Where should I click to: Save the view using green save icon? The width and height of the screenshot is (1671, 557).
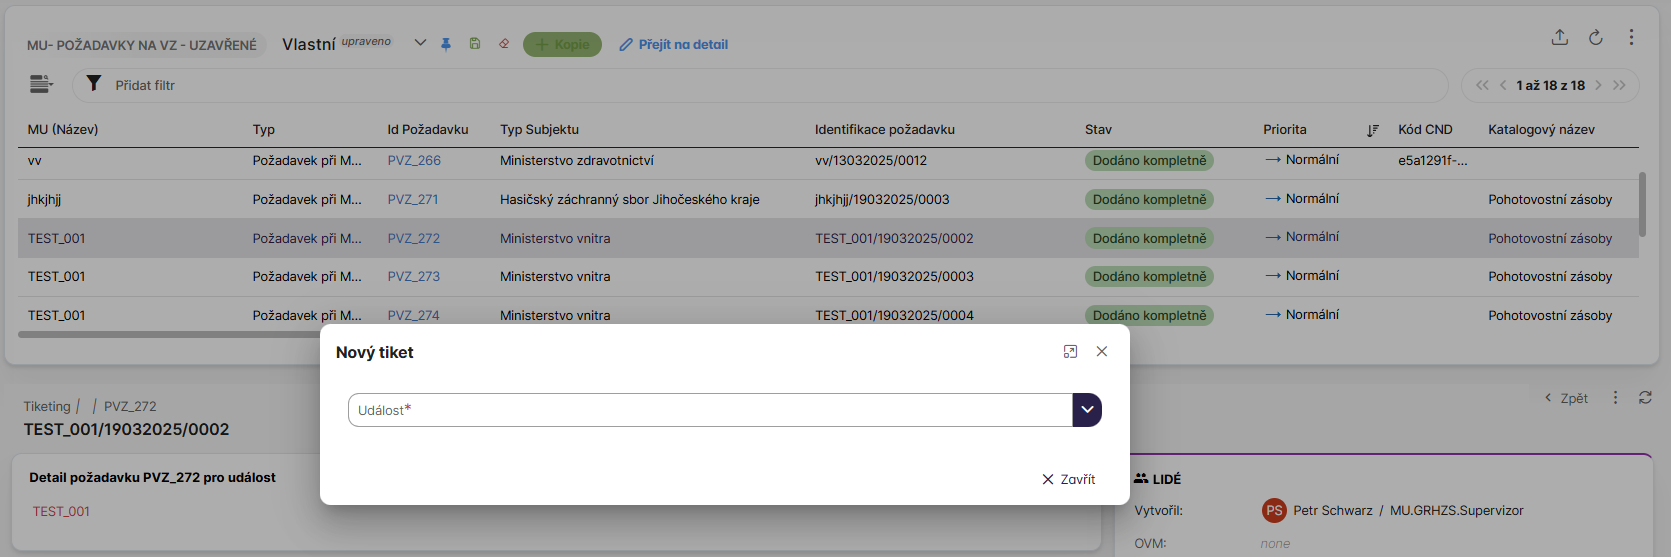click(x=475, y=44)
